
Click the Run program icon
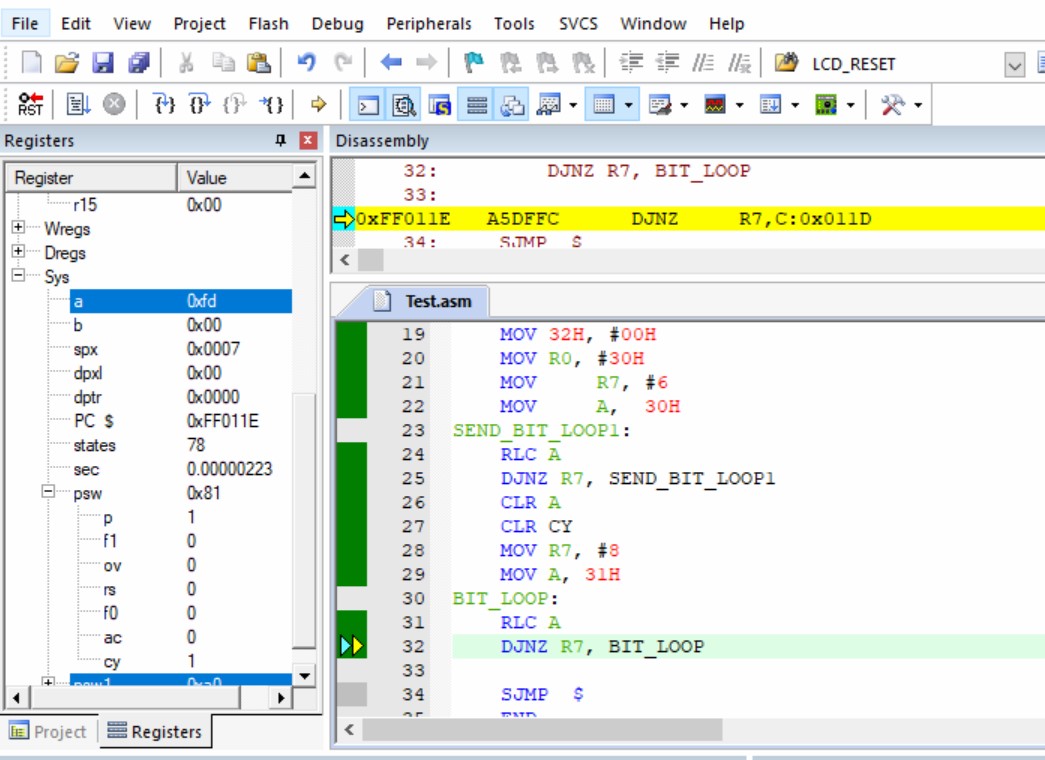(77, 104)
